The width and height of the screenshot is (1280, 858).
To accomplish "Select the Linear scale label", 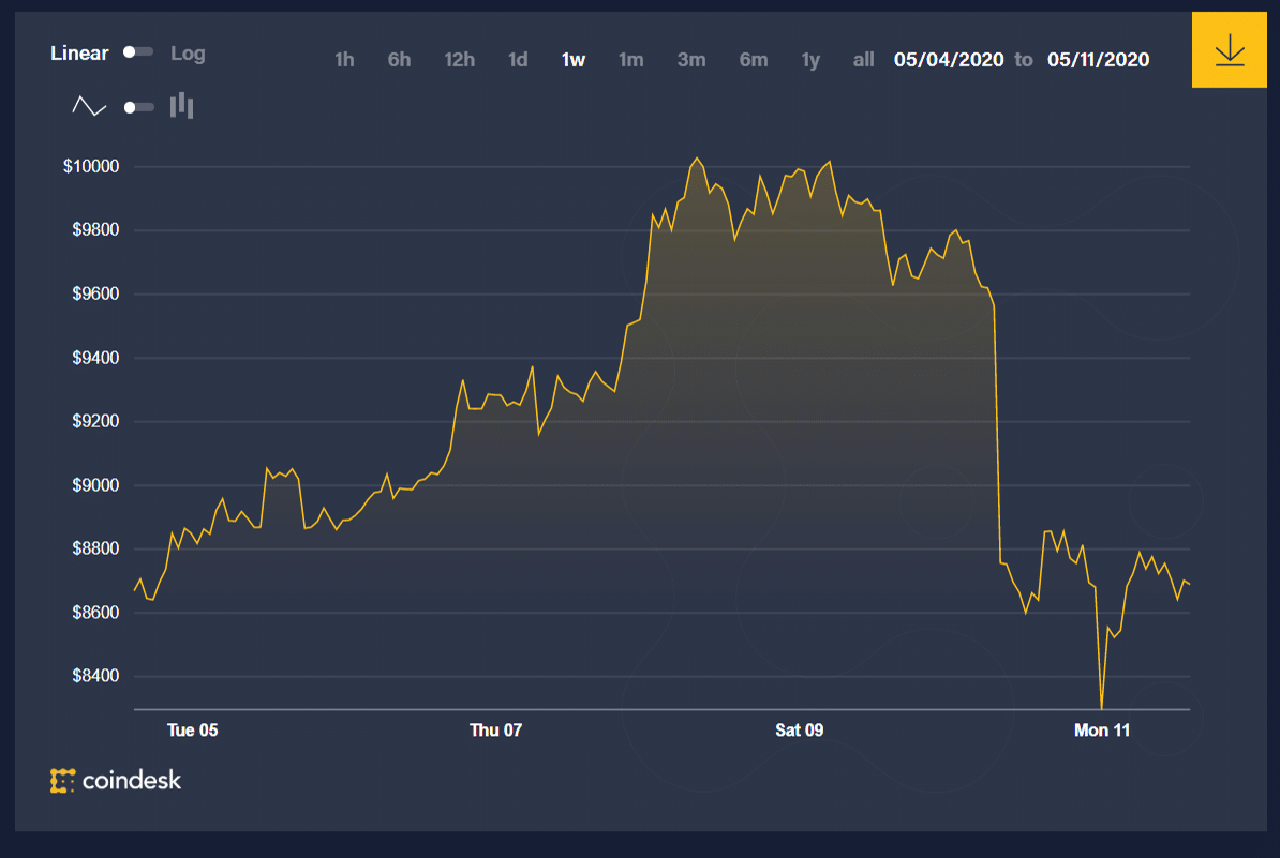I will tap(79, 53).
